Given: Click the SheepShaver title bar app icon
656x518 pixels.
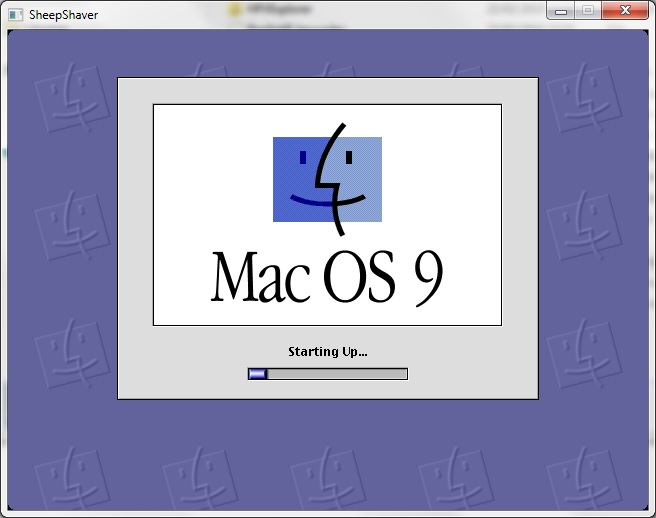Looking at the screenshot, I should tap(15, 15).
